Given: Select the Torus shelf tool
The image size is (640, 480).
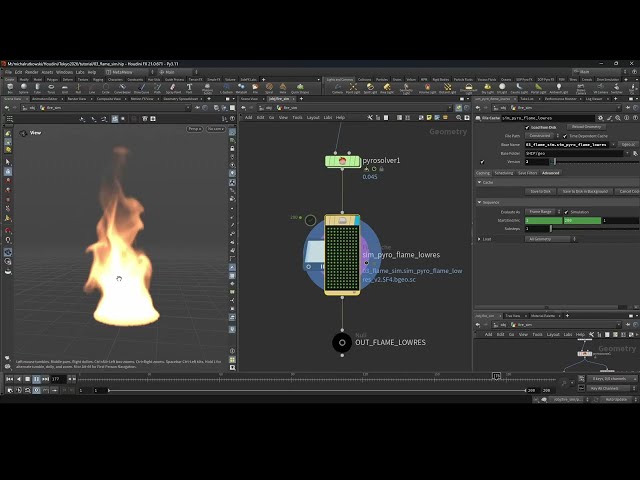Looking at the screenshot, I should 51,88.
